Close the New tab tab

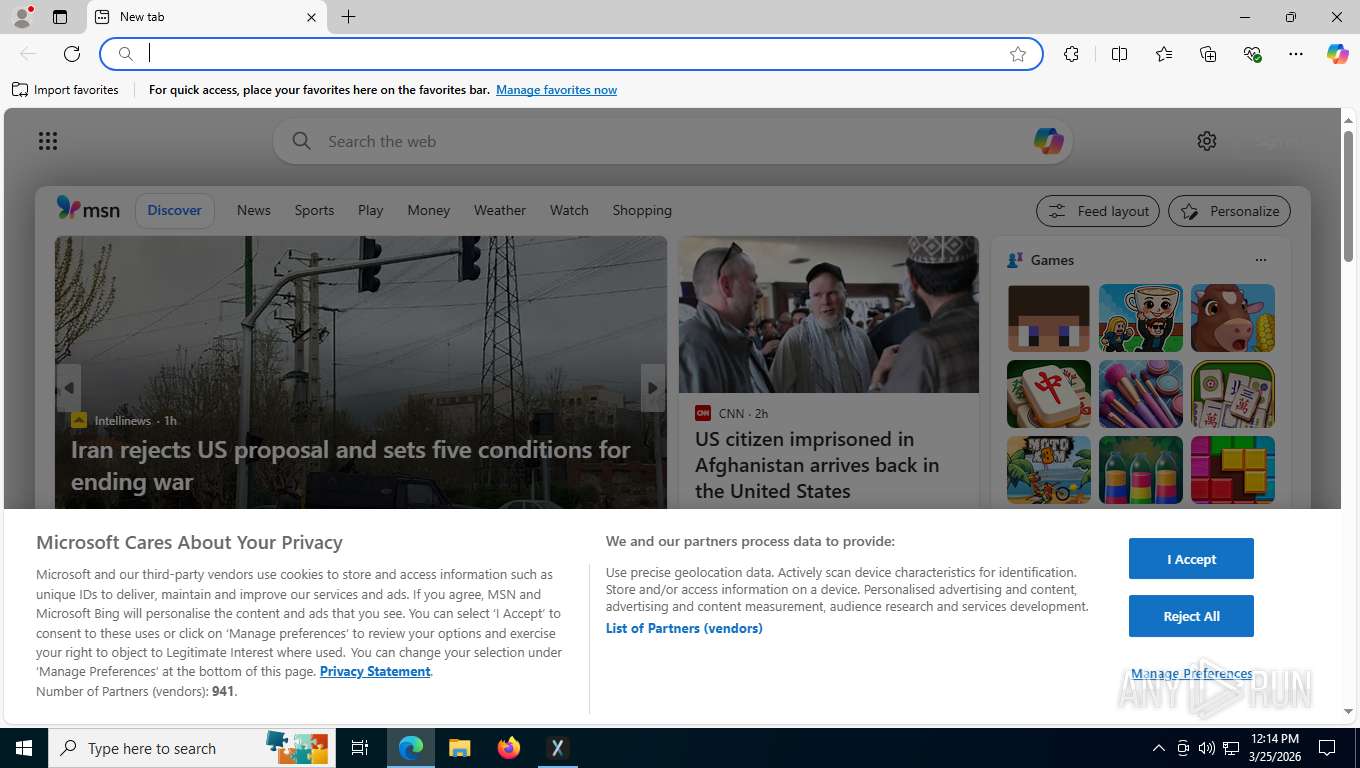coord(311,17)
